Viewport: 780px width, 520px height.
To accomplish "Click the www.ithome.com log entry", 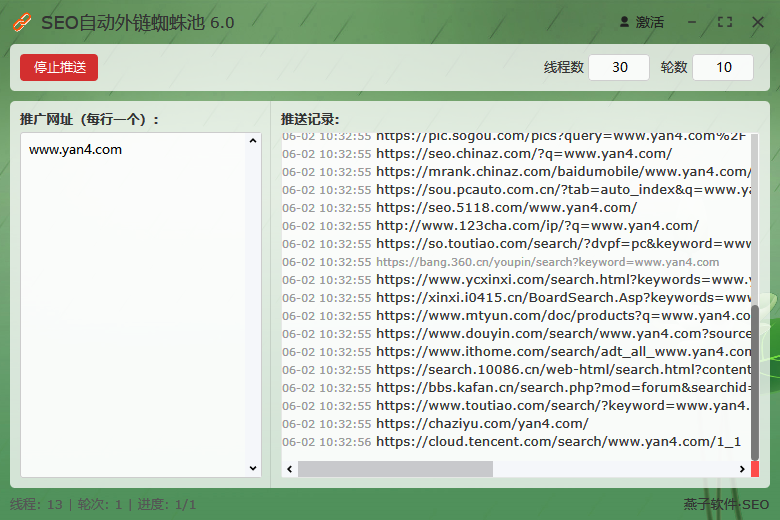I will click(x=563, y=352).
